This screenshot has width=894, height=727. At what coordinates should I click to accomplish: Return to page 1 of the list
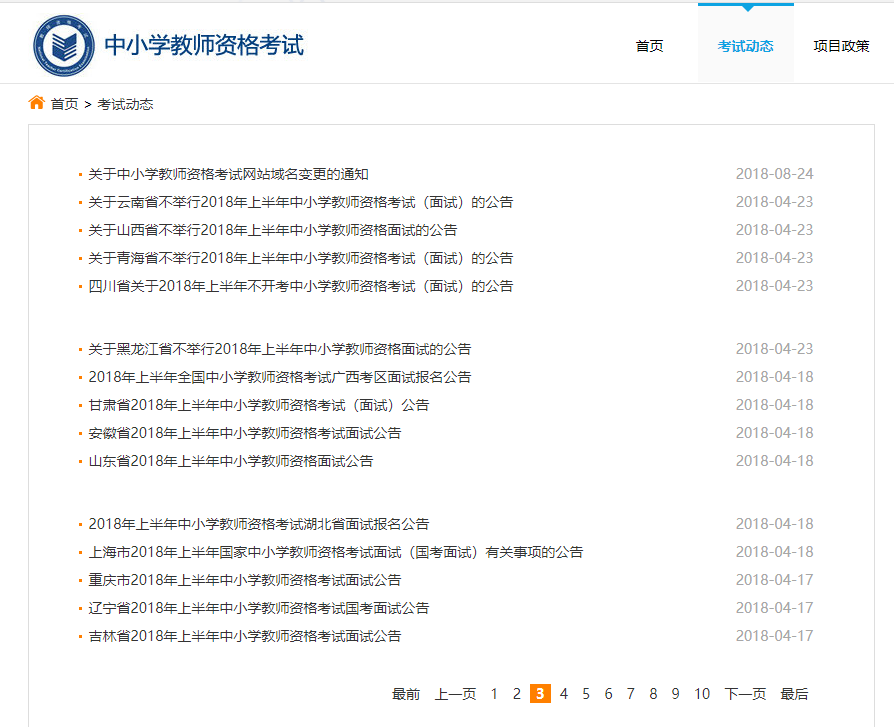pyautogui.click(x=494, y=692)
